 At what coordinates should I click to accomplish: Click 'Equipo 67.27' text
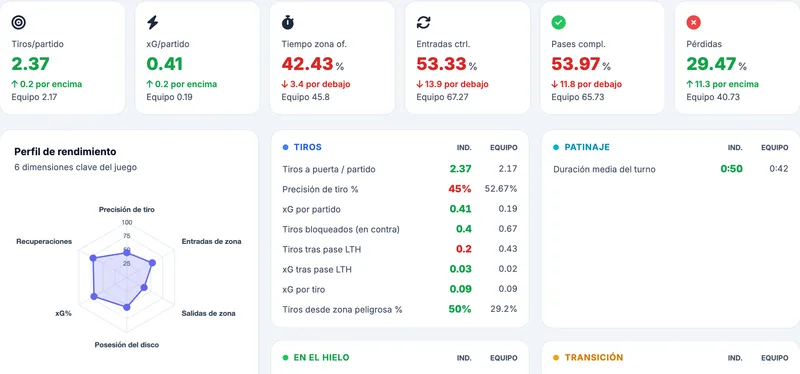pyautogui.click(x=442, y=97)
